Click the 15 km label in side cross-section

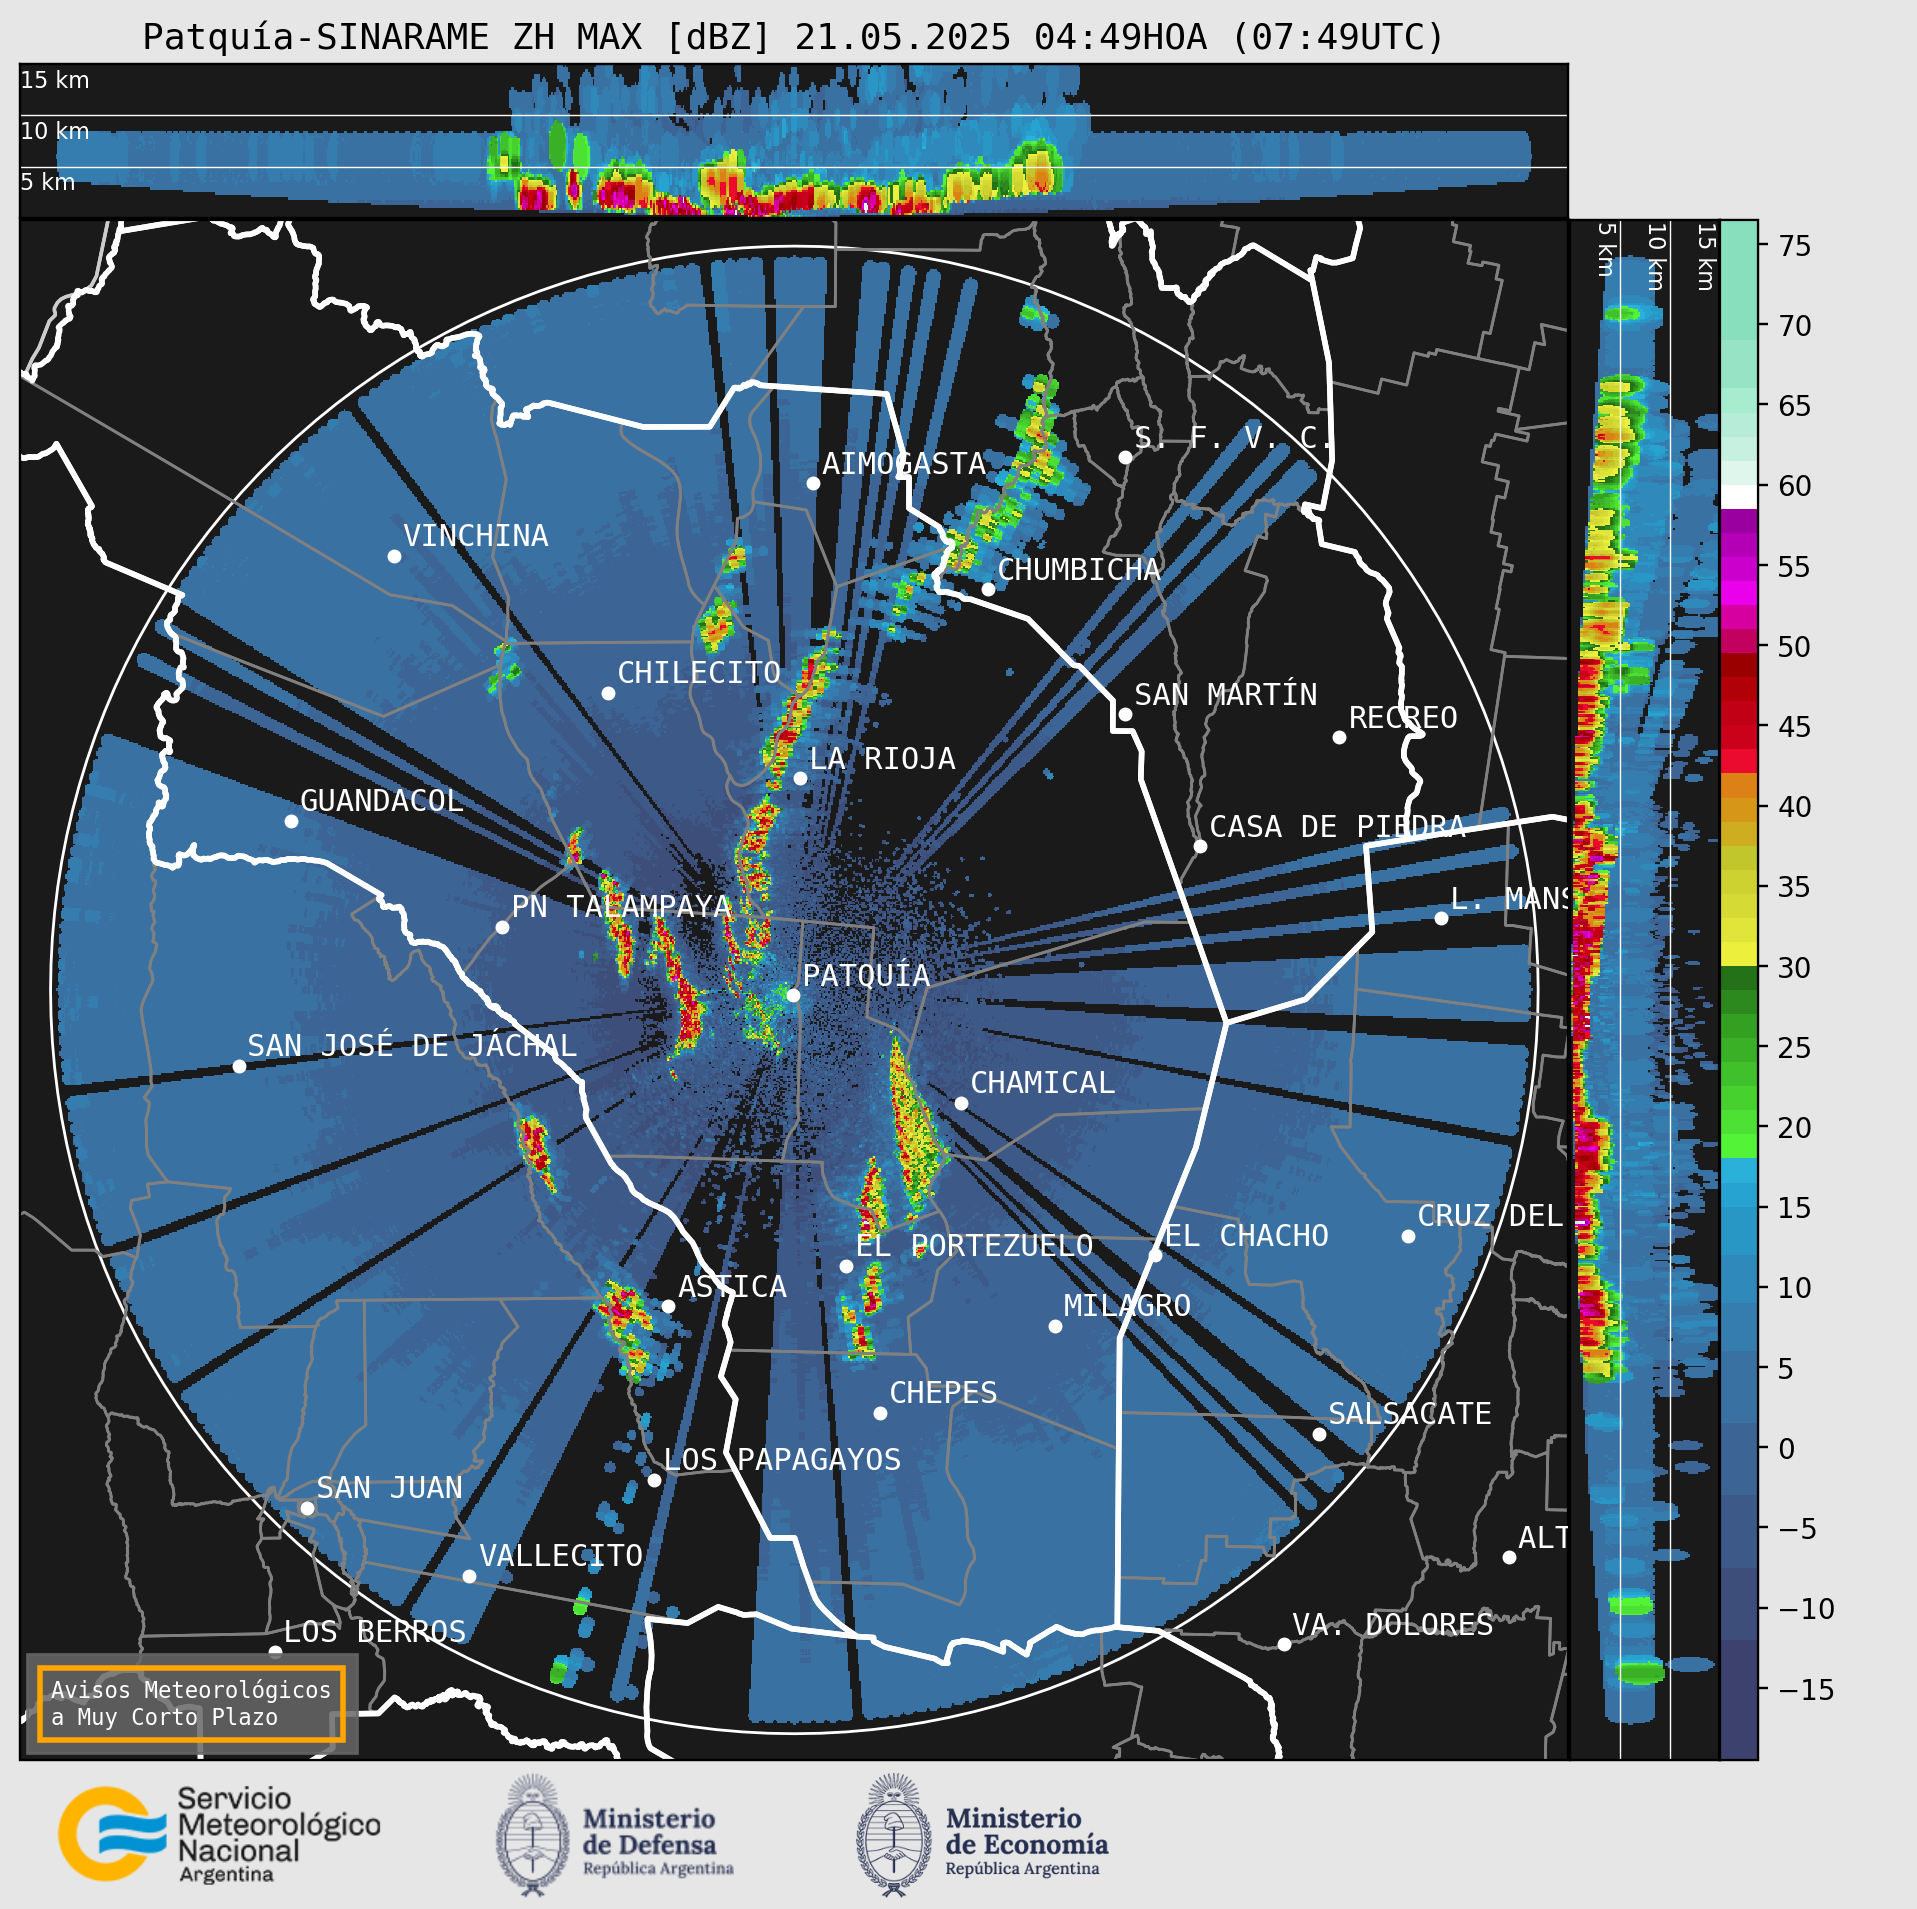point(1705,256)
